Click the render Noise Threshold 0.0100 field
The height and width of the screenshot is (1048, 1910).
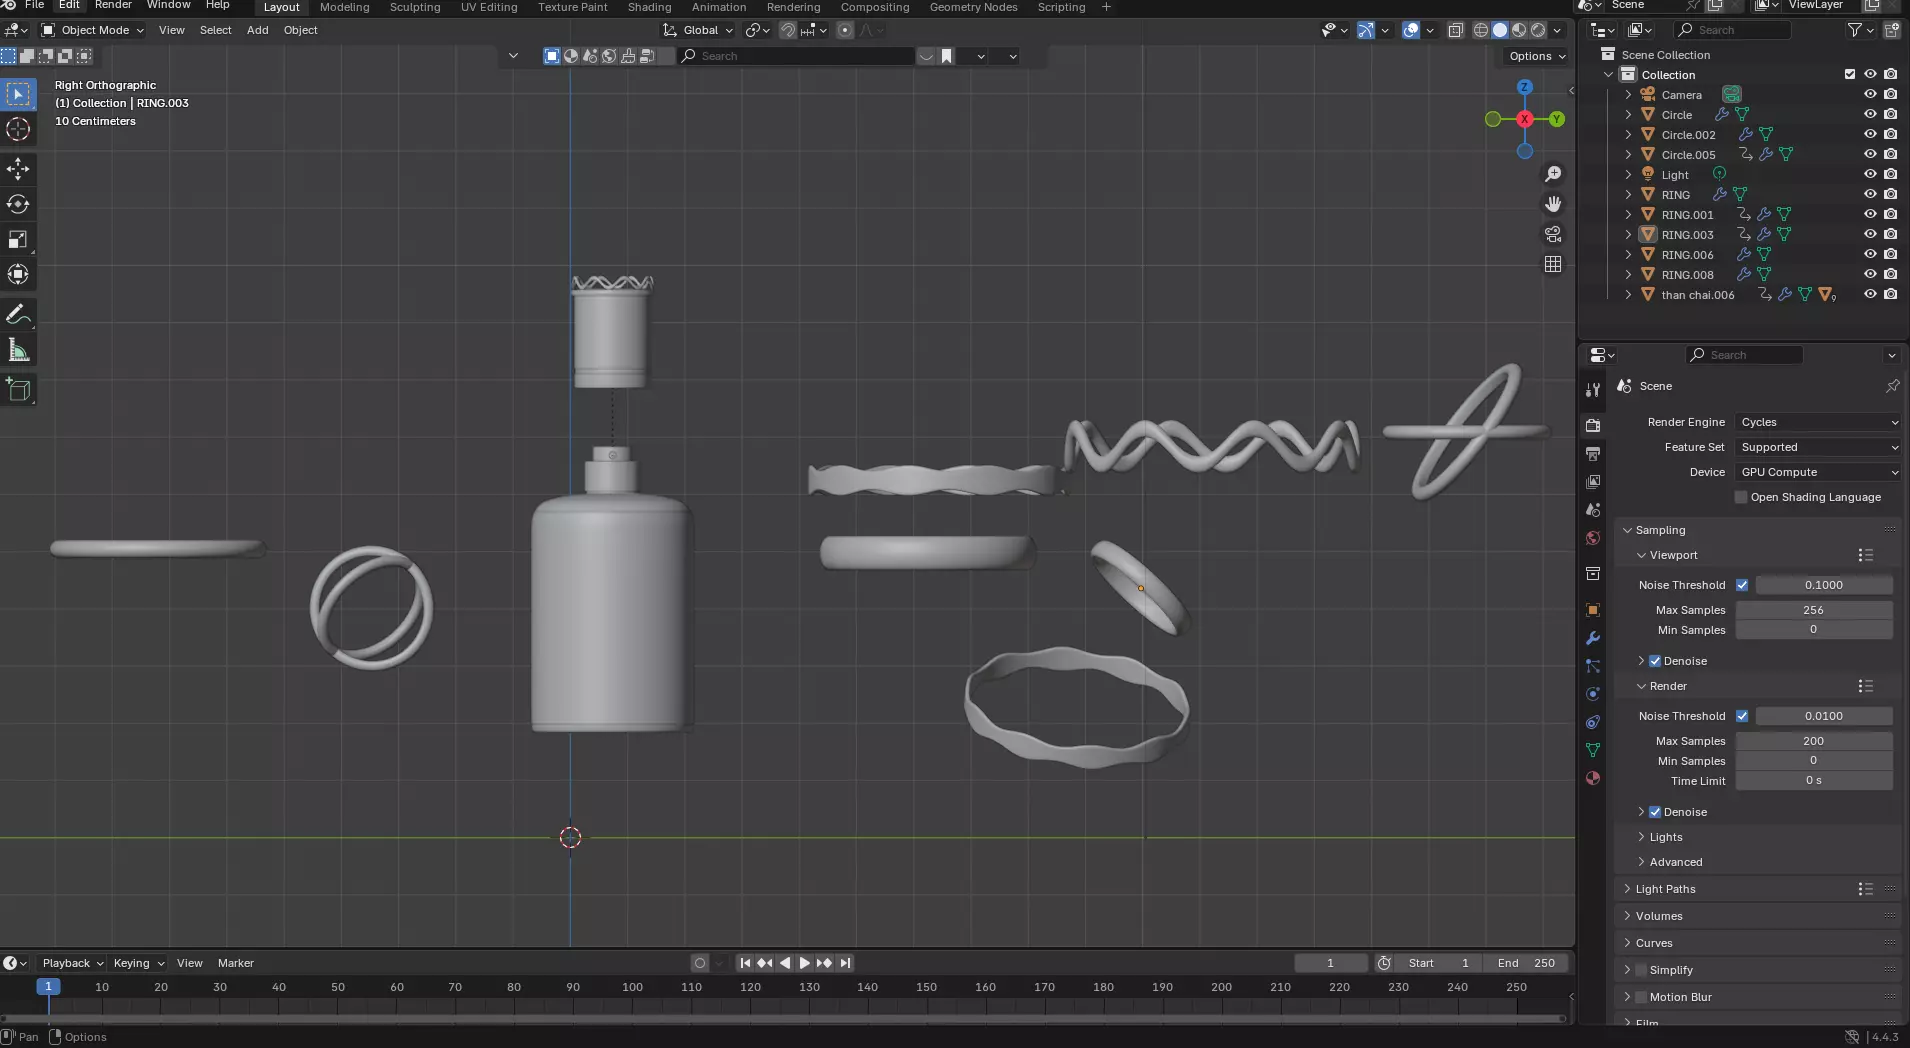coord(1823,716)
